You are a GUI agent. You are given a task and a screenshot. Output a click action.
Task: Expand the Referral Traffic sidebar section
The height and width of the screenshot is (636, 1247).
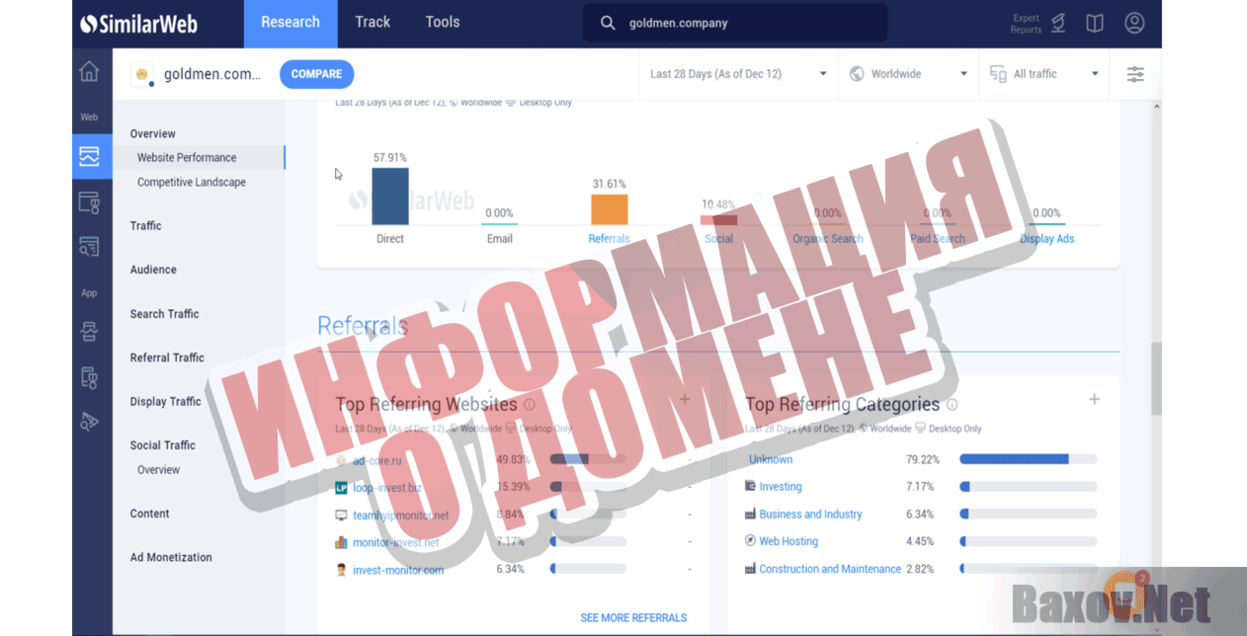pos(167,358)
